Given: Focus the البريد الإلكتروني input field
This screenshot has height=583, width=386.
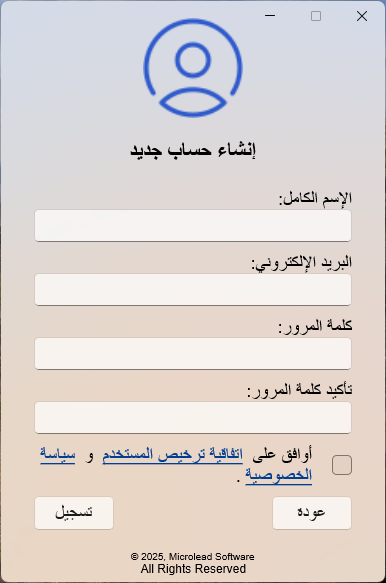Looking at the screenshot, I should click(x=193, y=290).
